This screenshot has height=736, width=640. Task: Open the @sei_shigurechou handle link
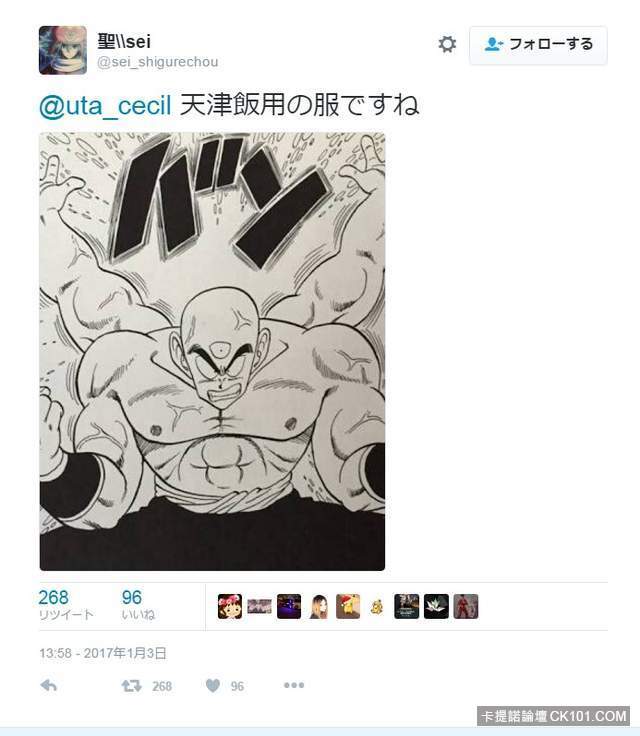(158, 62)
